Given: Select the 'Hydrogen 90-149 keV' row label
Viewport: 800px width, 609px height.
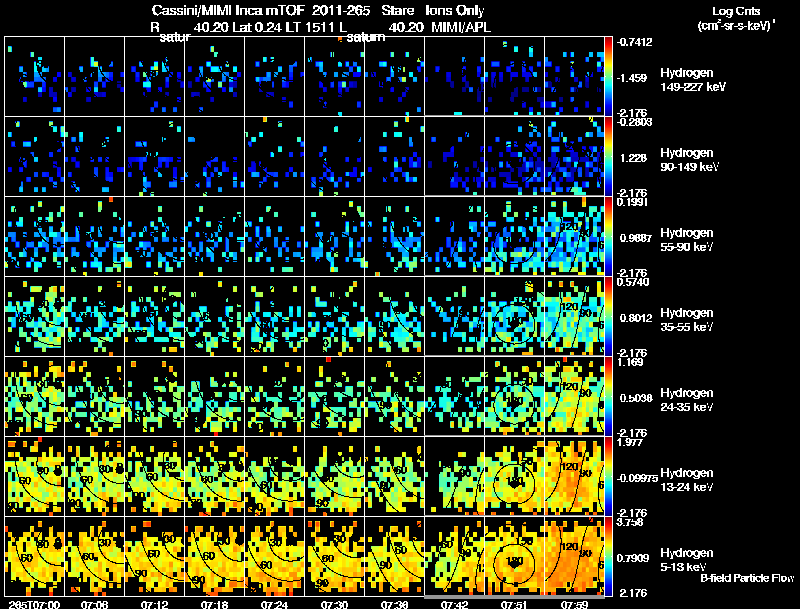Looking at the screenshot, I should point(689,160).
